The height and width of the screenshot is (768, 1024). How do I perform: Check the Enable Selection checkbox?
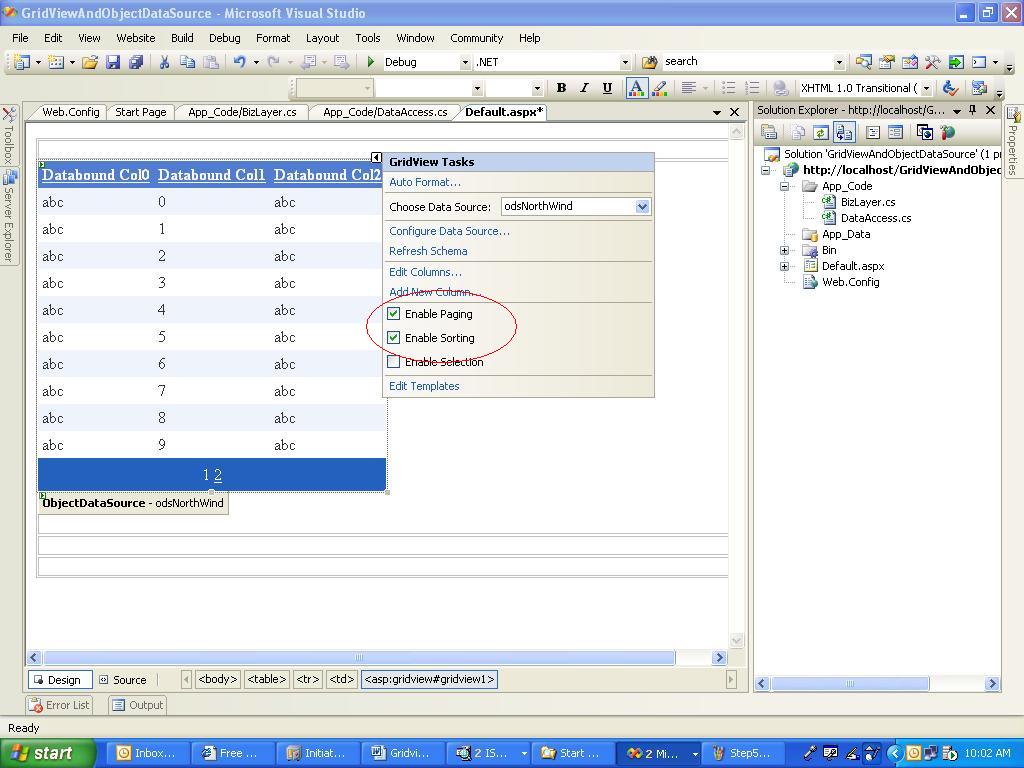(393, 362)
